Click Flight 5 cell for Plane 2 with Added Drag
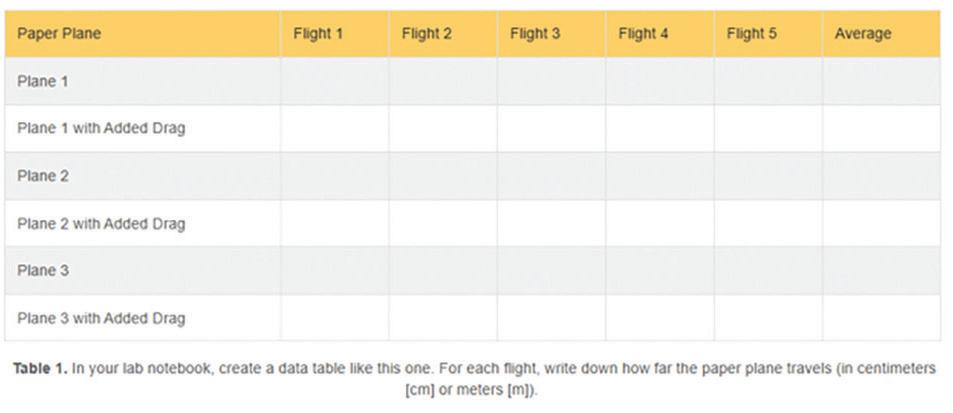The image size is (953, 413). pos(768,224)
